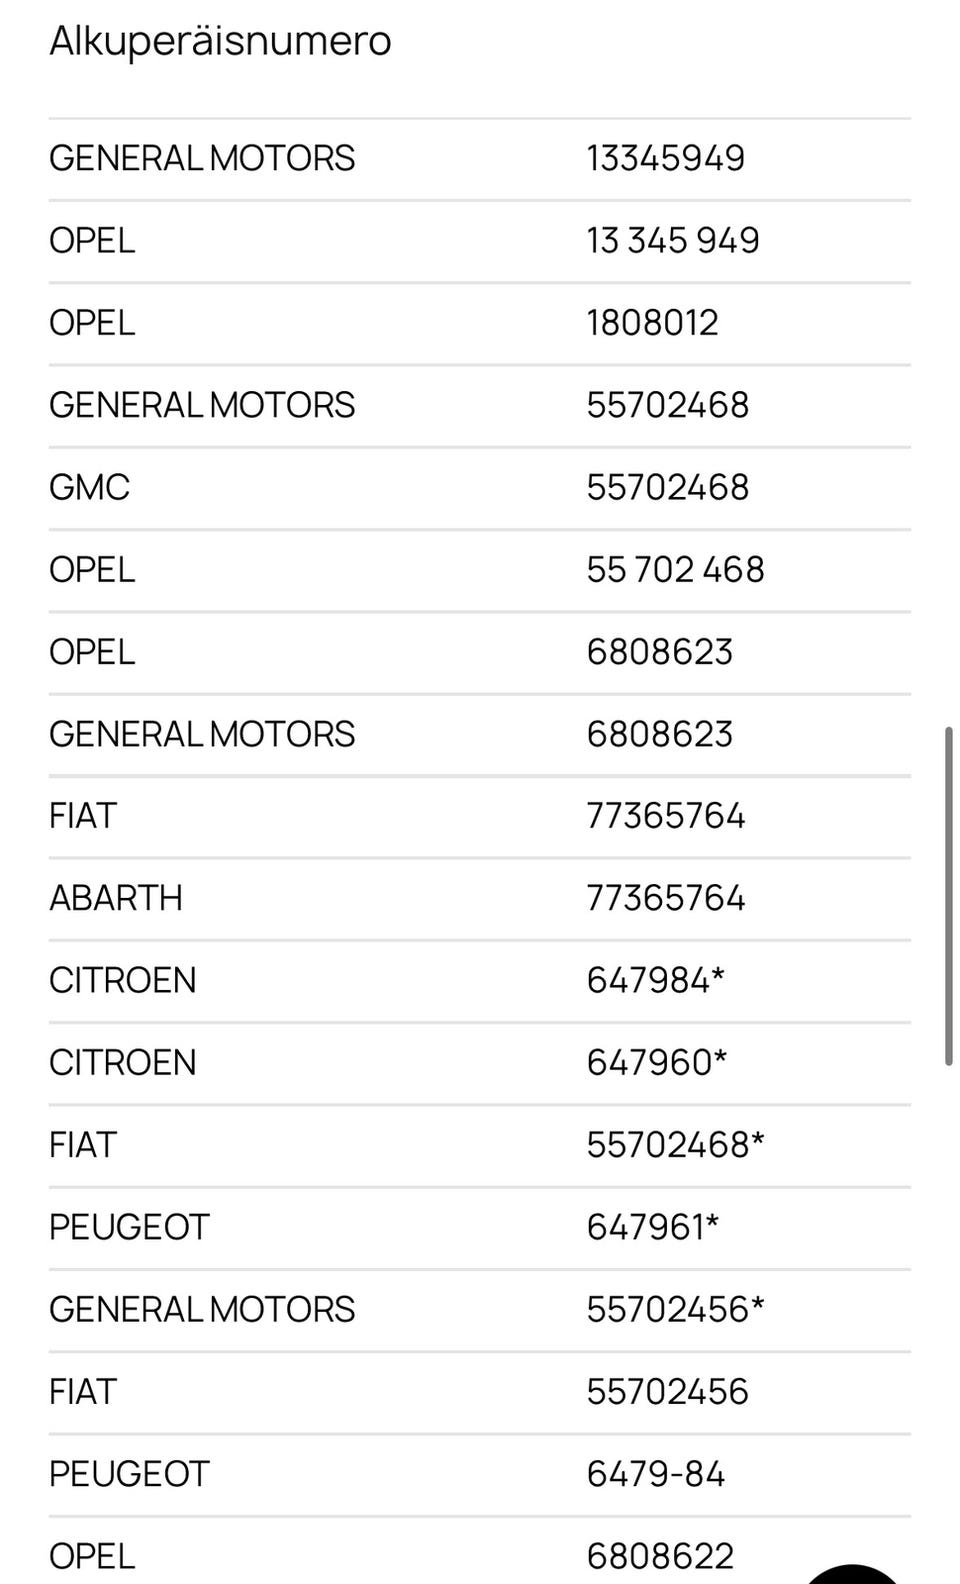Click Opel part number 6808622

pos(660,1555)
